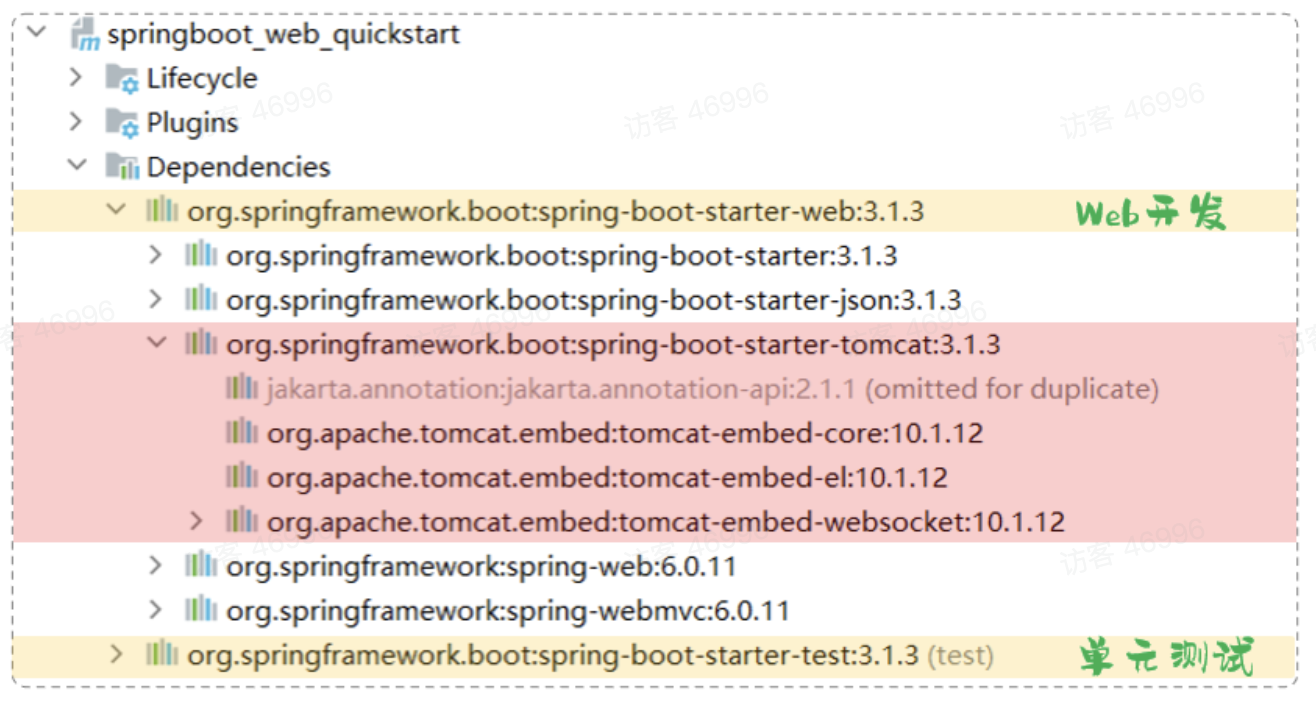Collapse the springboot_web_quickstart root node
This screenshot has height=705, width=1316.
coord(37,32)
